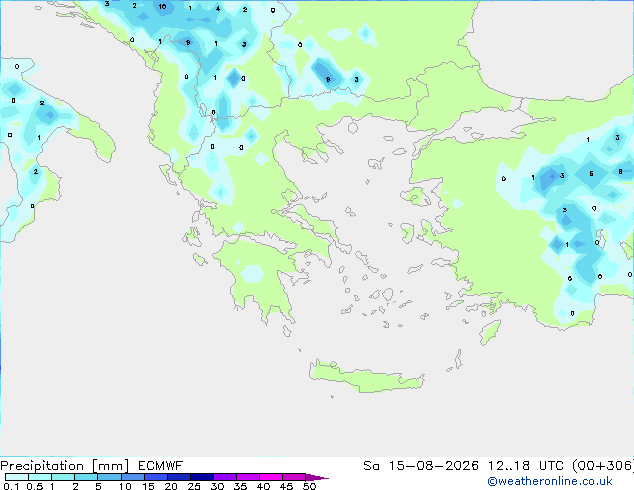Click the Precipitation [mm] title text
The height and width of the screenshot is (490, 634).
click(x=65, y=466)
